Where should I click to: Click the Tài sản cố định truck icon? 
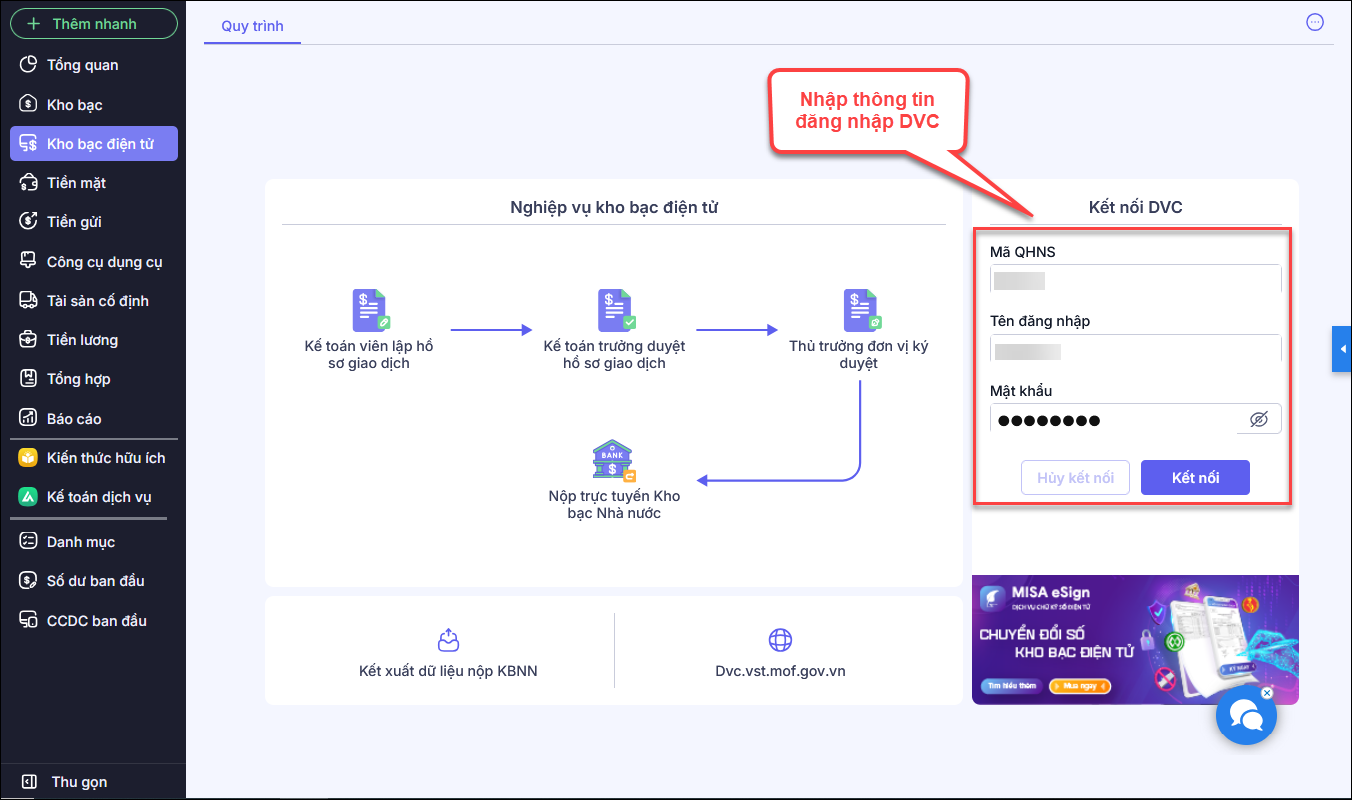click(x=29, y=301)
